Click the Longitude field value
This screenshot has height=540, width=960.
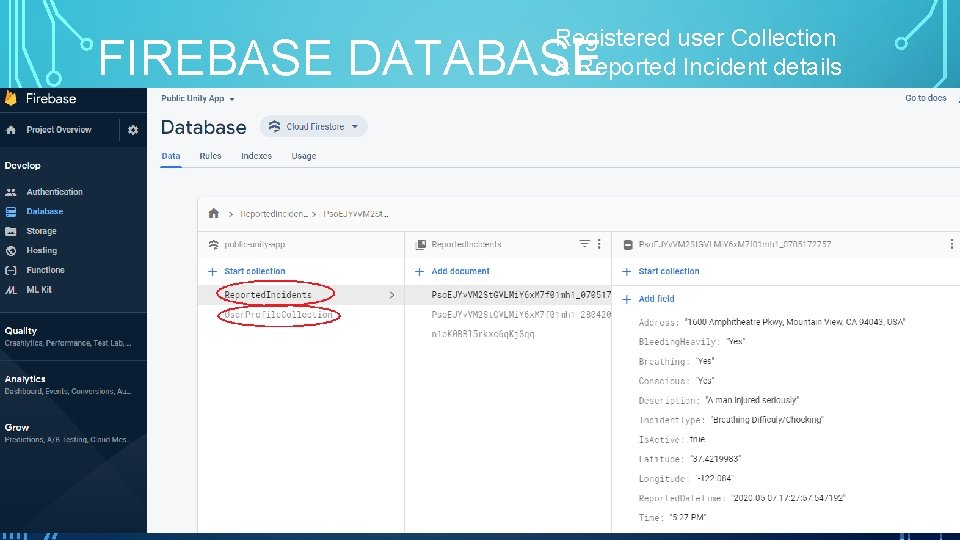click(714, 479)
